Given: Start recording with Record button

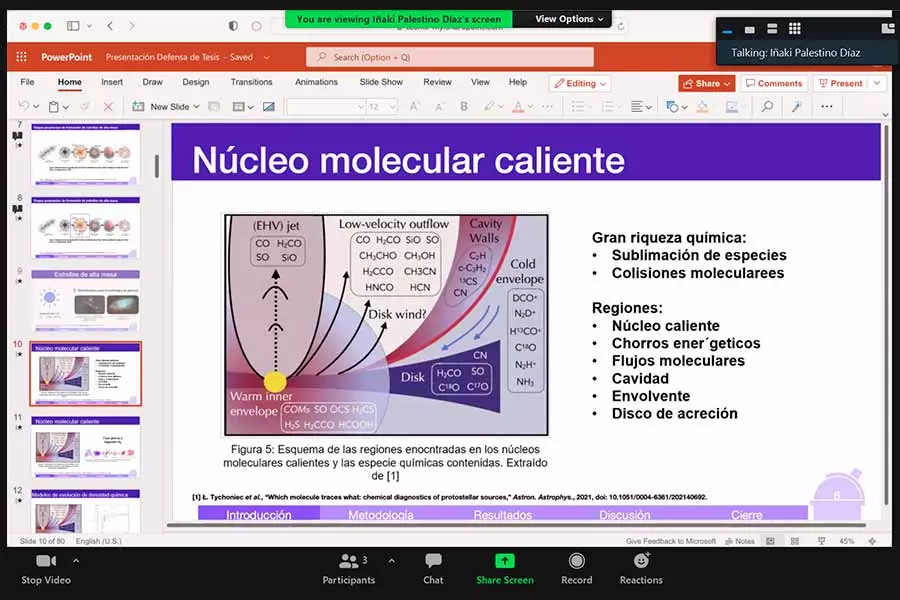Looking at the screenshot, I should click(x=576, y=569).
